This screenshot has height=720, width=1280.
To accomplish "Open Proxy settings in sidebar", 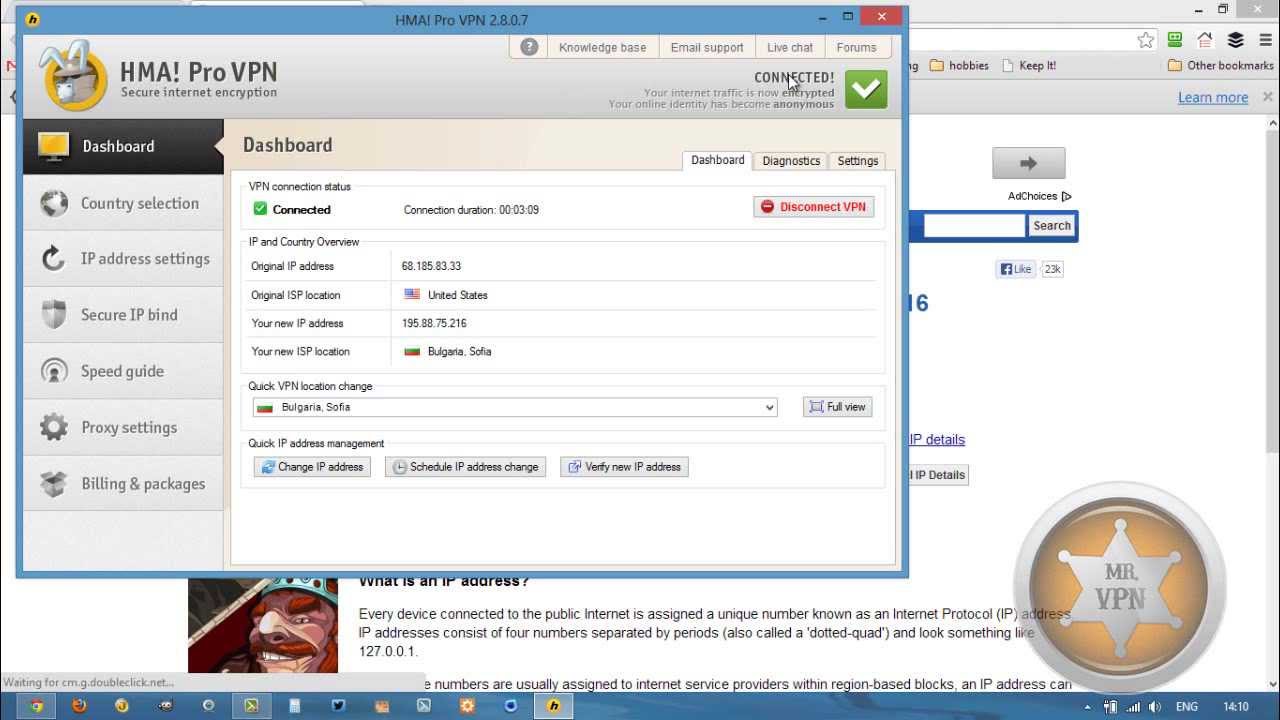I will (123, 427).
